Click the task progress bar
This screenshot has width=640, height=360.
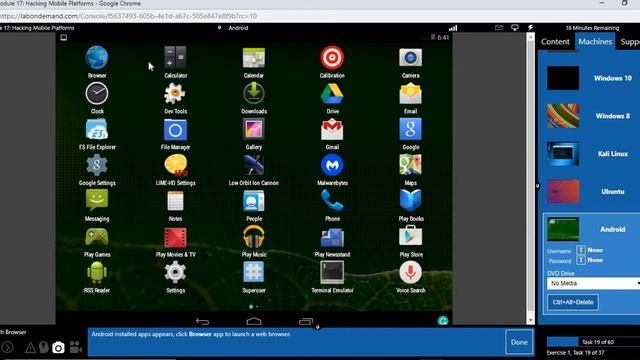[593, 342]
